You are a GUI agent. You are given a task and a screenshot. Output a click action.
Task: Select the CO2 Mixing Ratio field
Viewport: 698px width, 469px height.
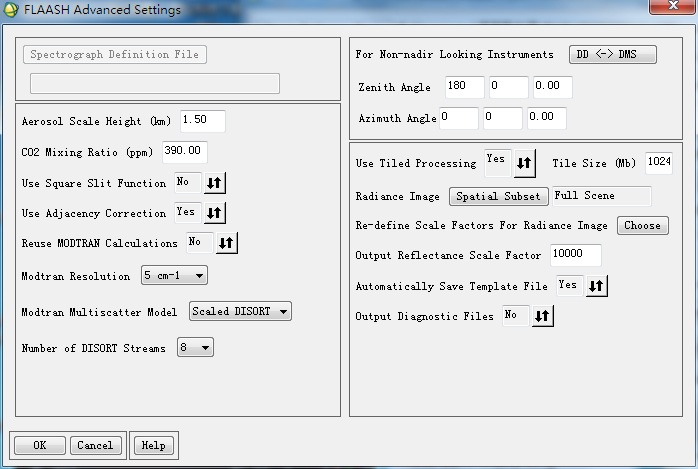[184, 152]
